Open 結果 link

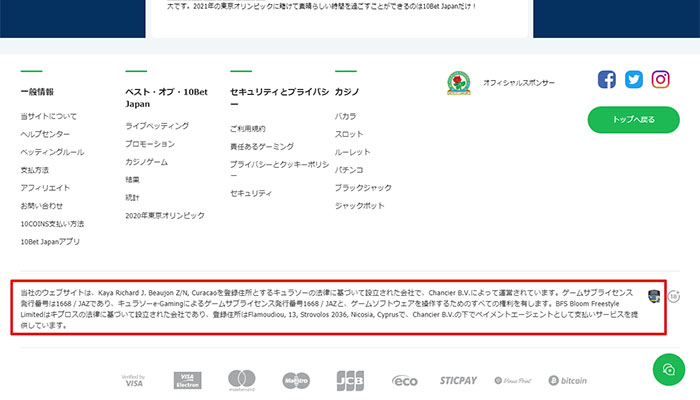(132, 179)
